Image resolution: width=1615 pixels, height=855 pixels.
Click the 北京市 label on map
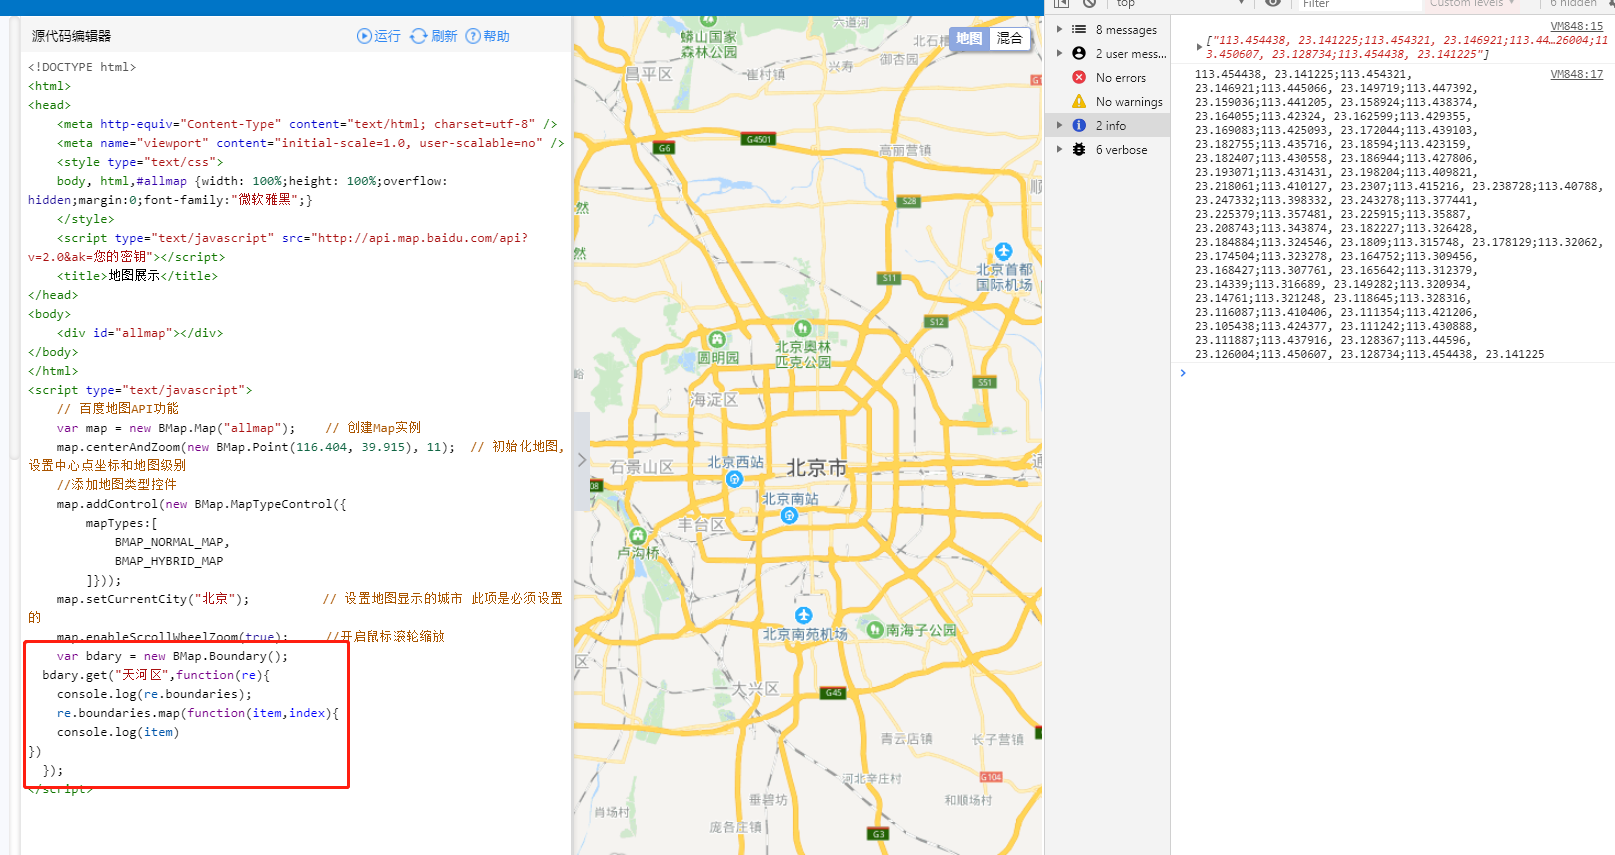point(817,468)
